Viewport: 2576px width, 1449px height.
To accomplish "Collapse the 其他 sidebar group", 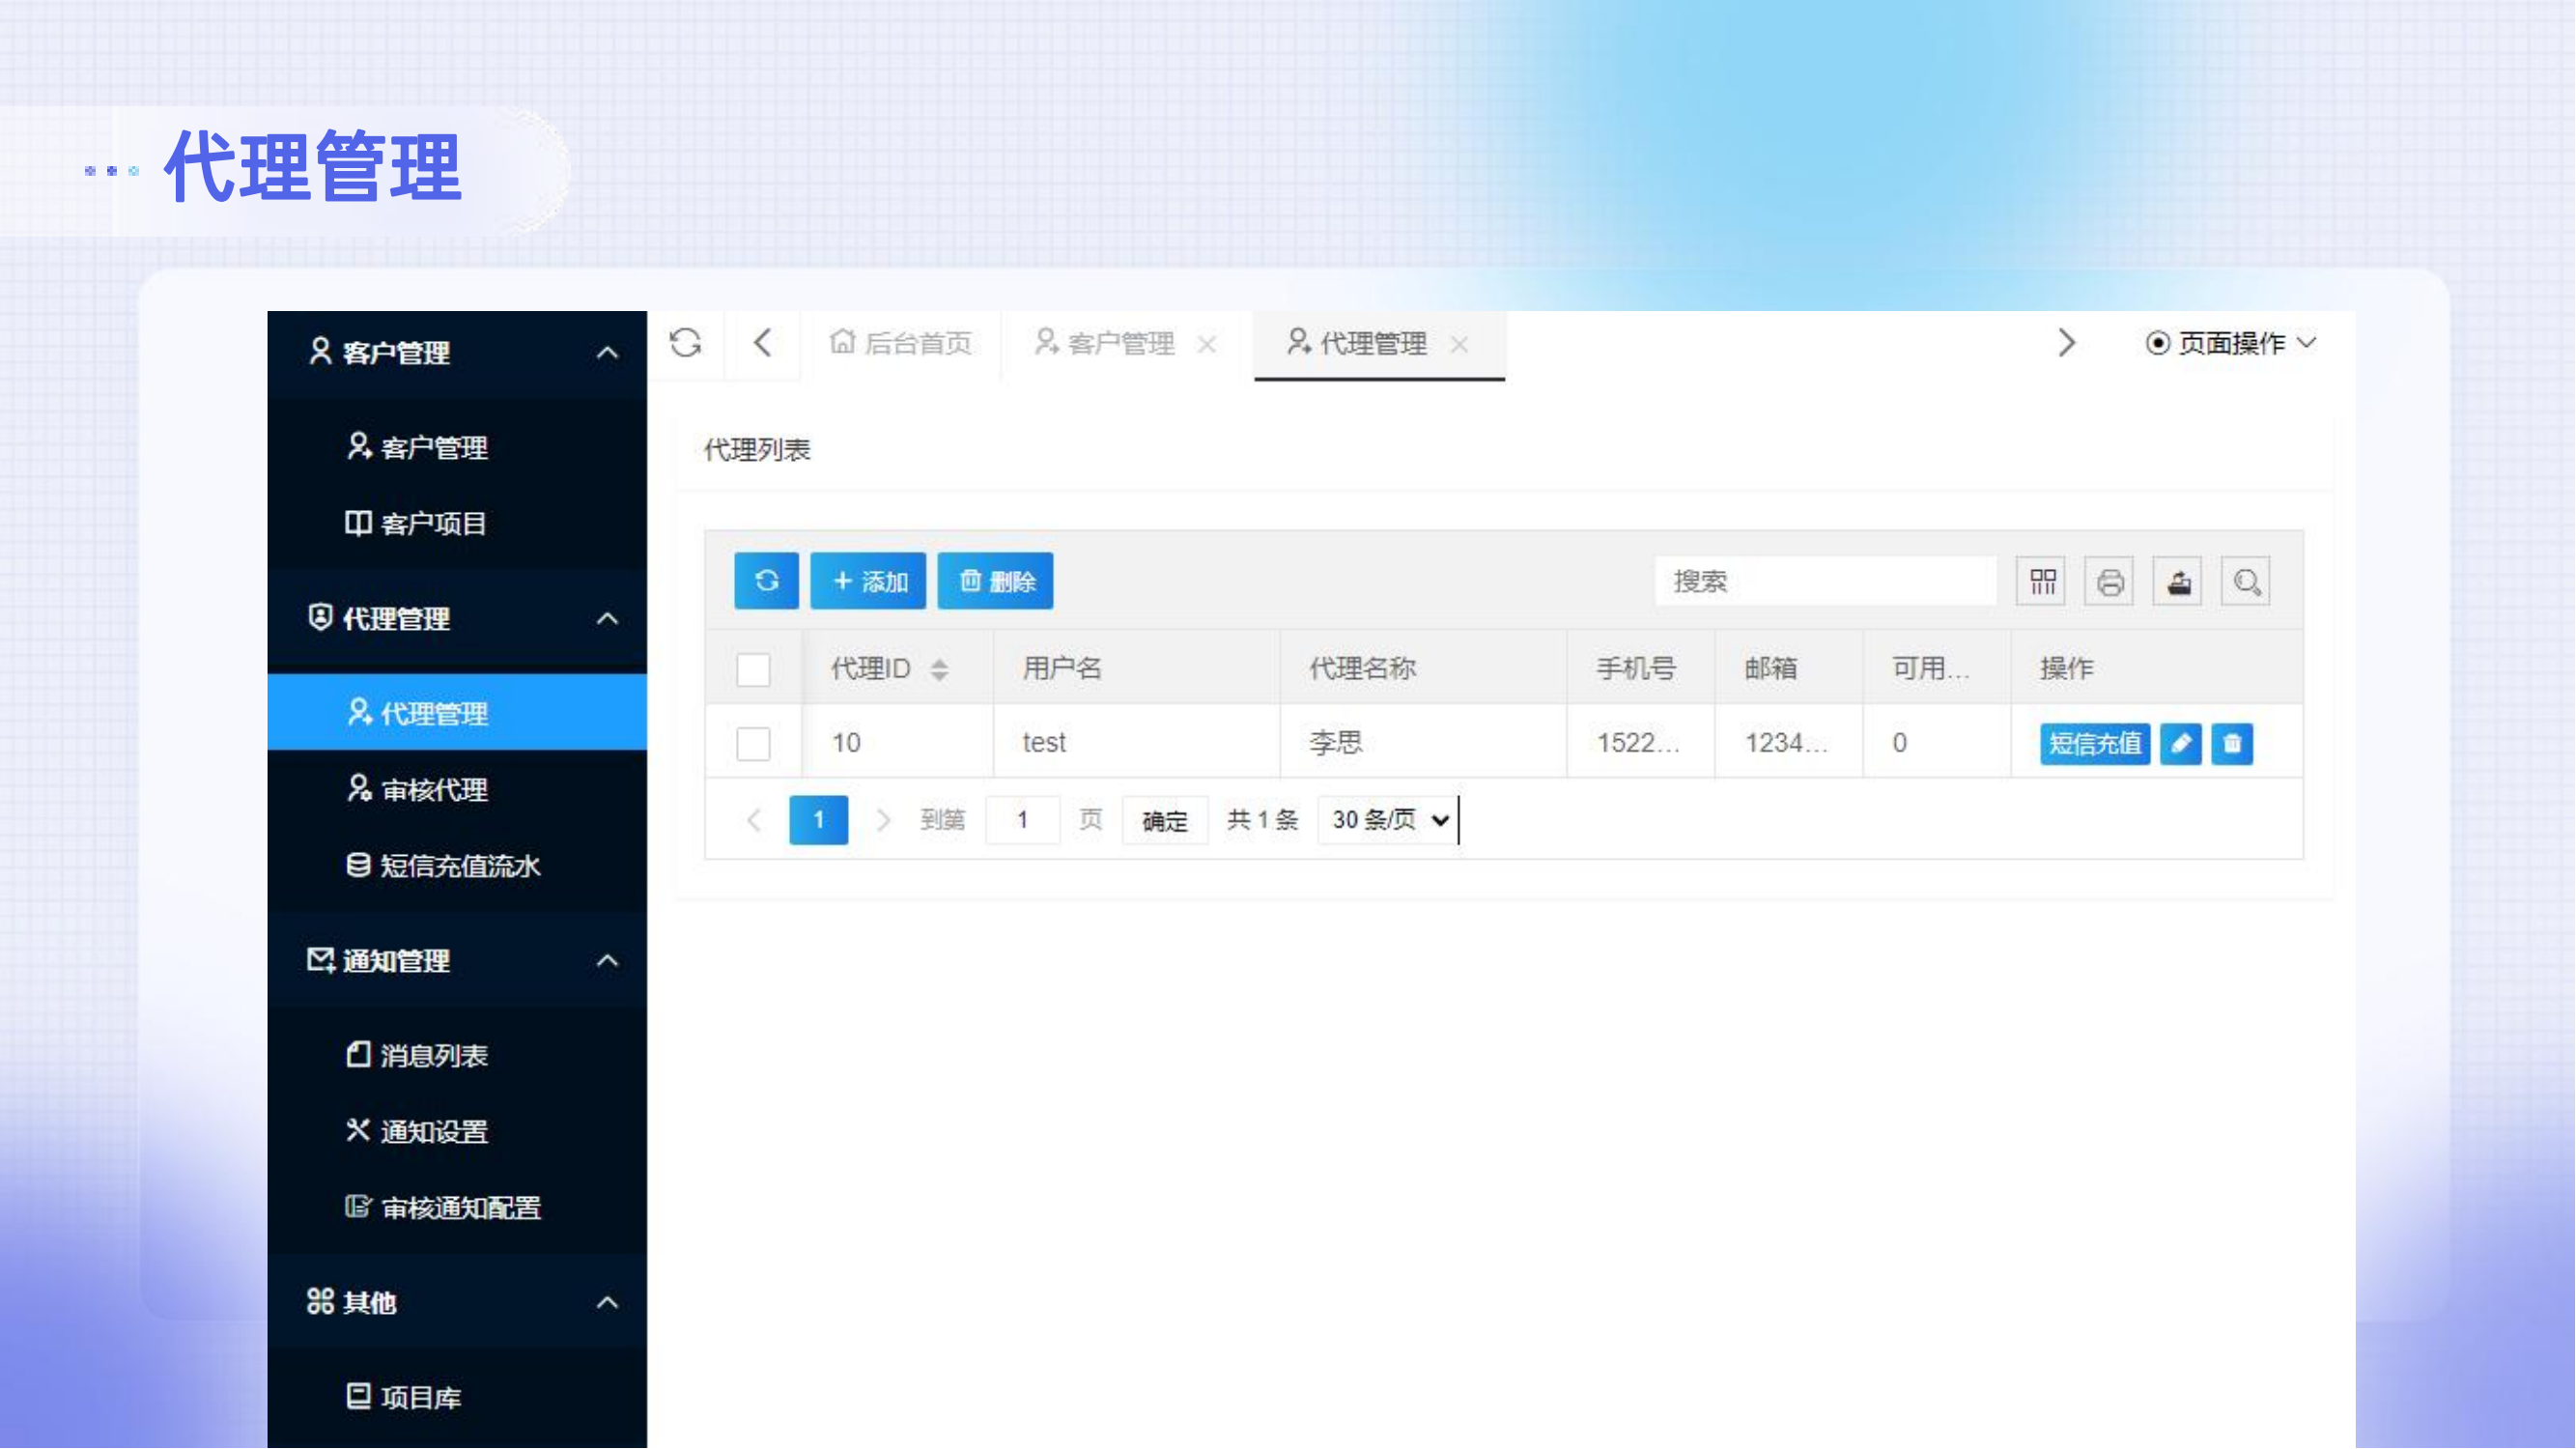I will click(607, 1303).
